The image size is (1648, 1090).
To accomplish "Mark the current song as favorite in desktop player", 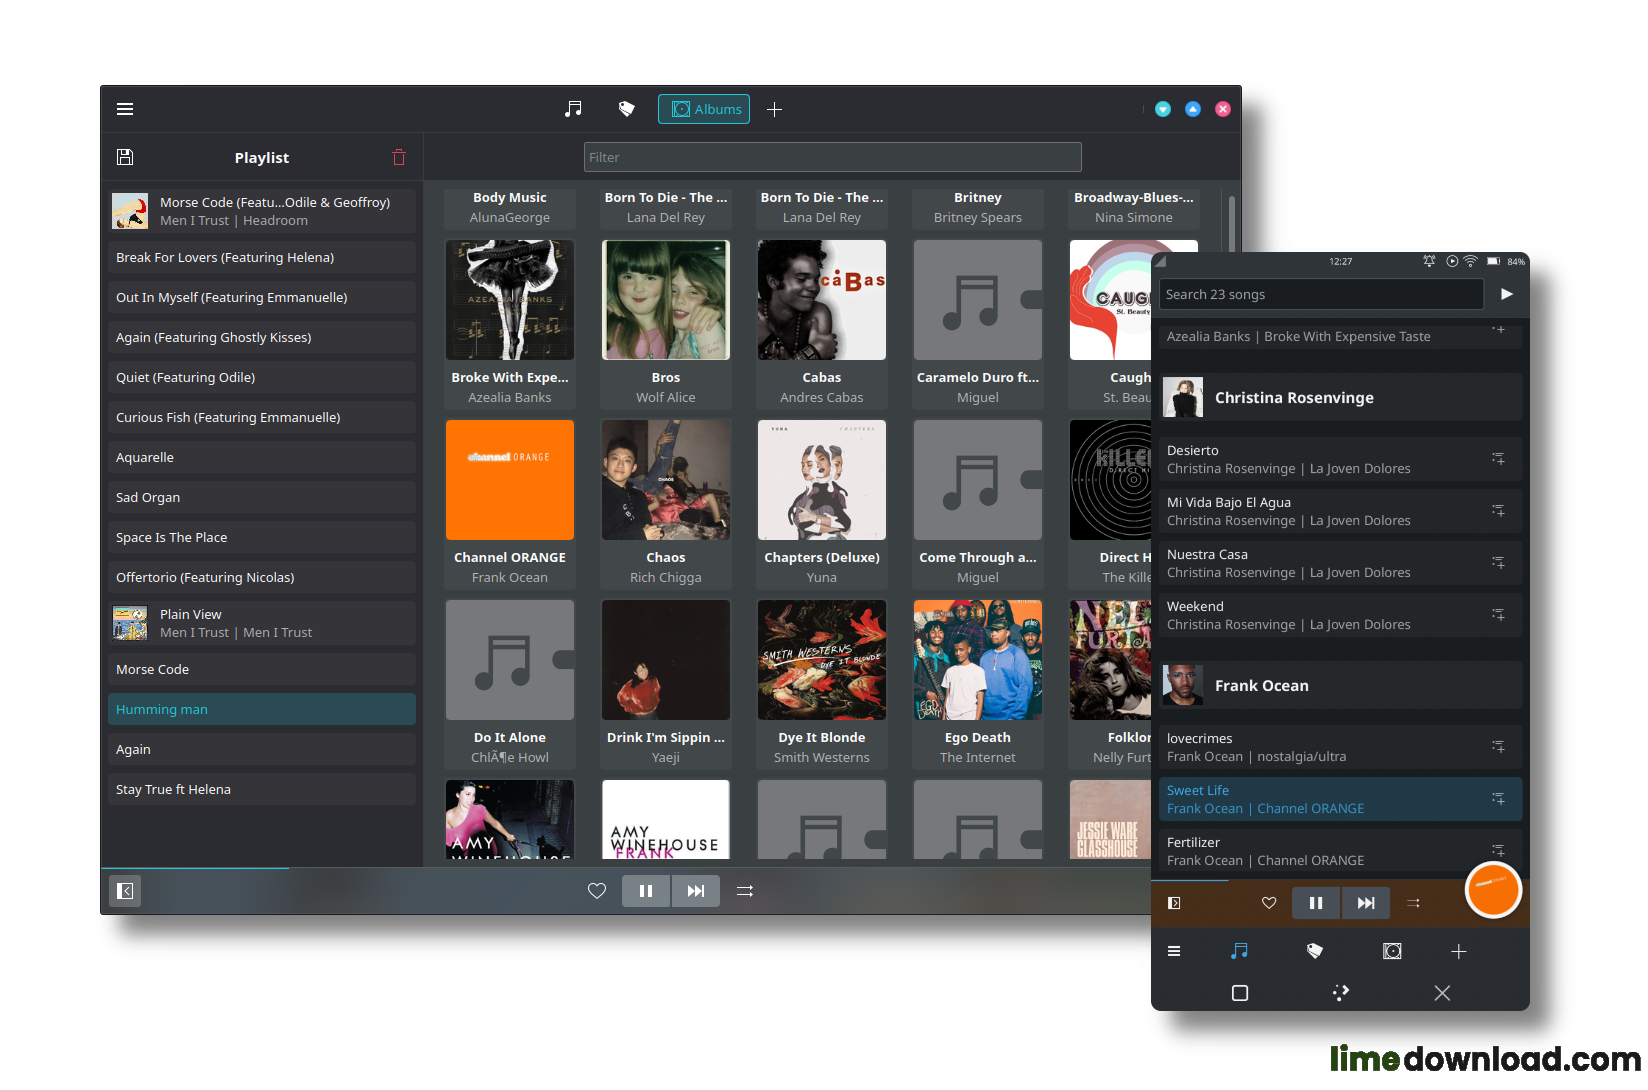I will click(597, 891).
